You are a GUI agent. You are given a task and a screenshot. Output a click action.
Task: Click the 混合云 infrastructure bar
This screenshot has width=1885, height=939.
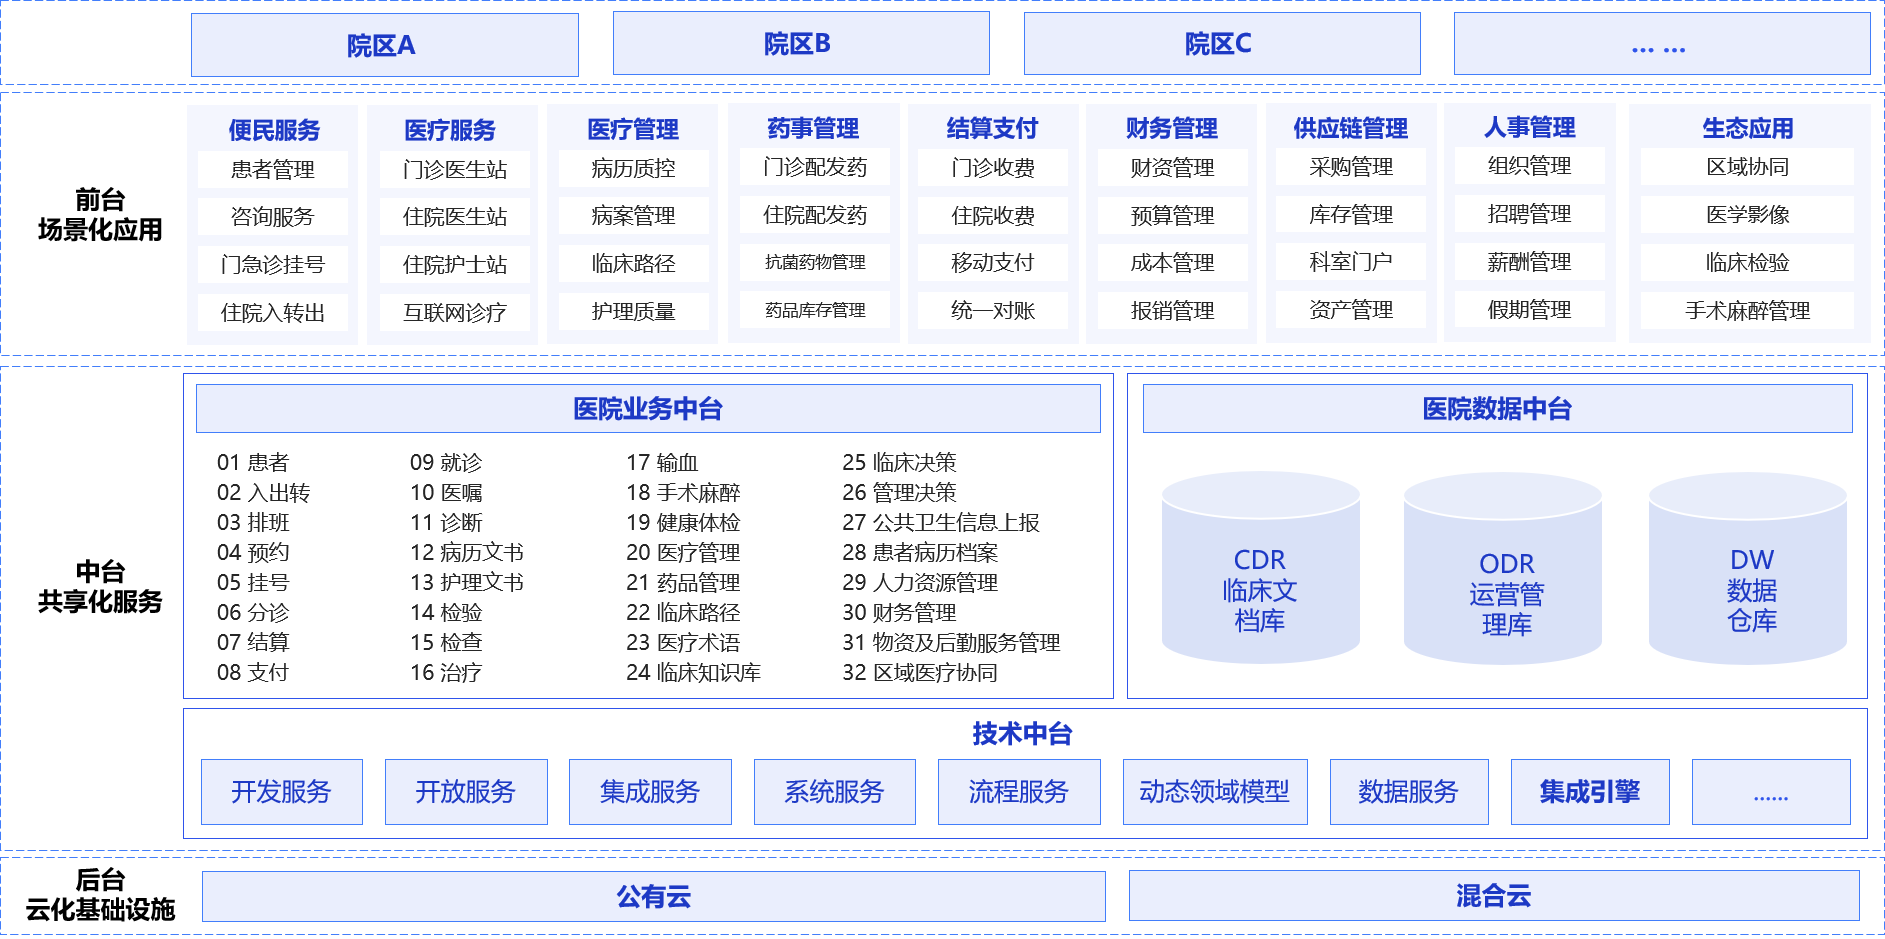(x=1493, y=896)
